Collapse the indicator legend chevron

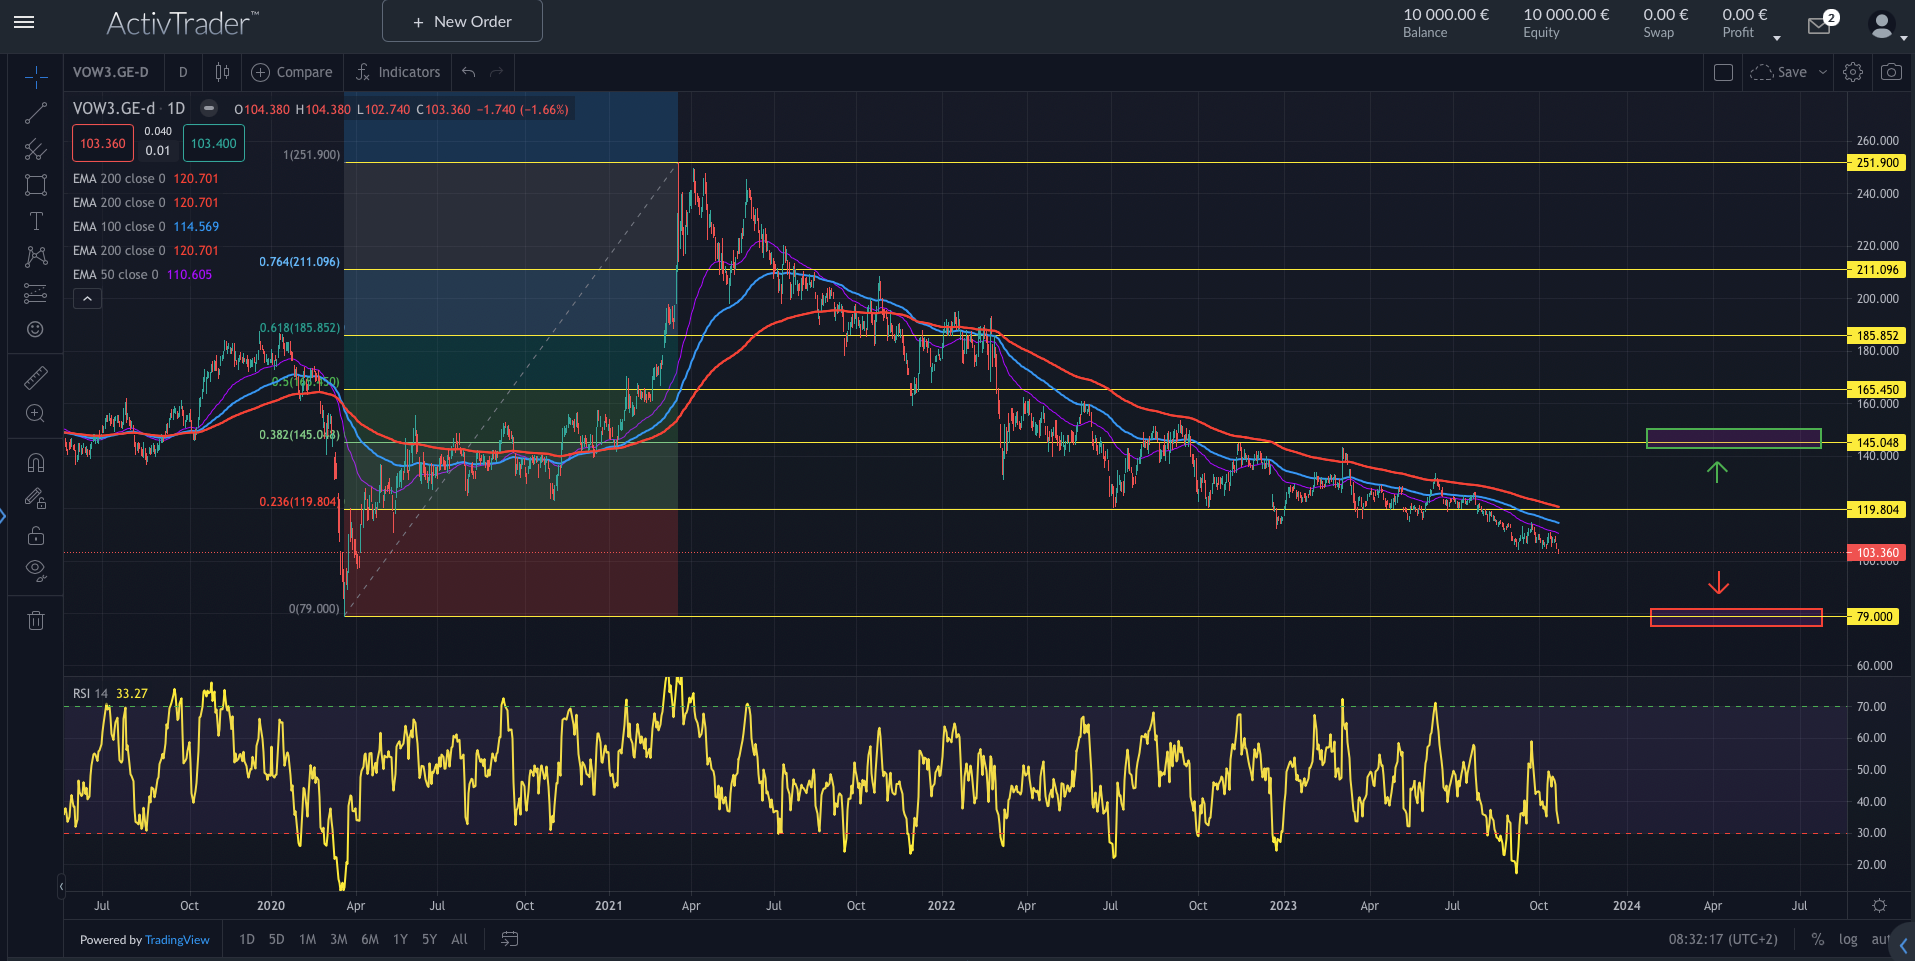coord(88,298)
